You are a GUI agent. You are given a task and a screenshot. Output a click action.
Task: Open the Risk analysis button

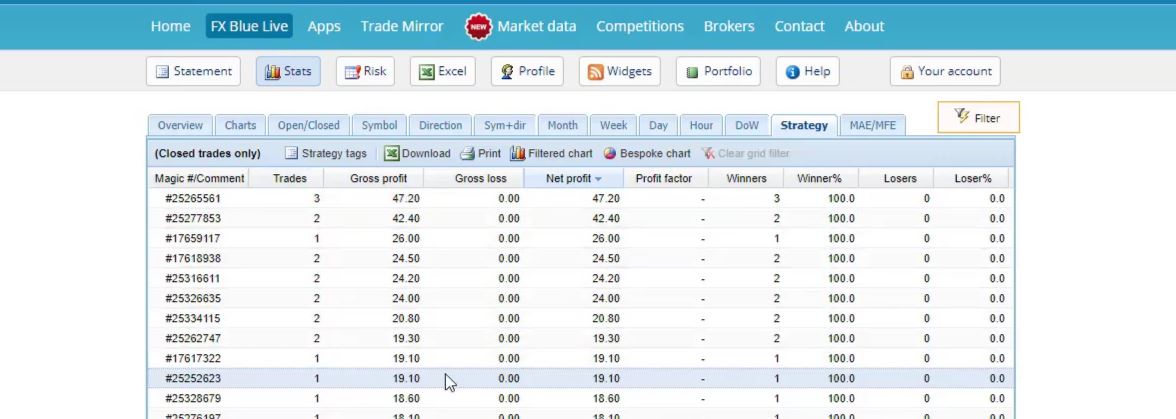(365, 72)
